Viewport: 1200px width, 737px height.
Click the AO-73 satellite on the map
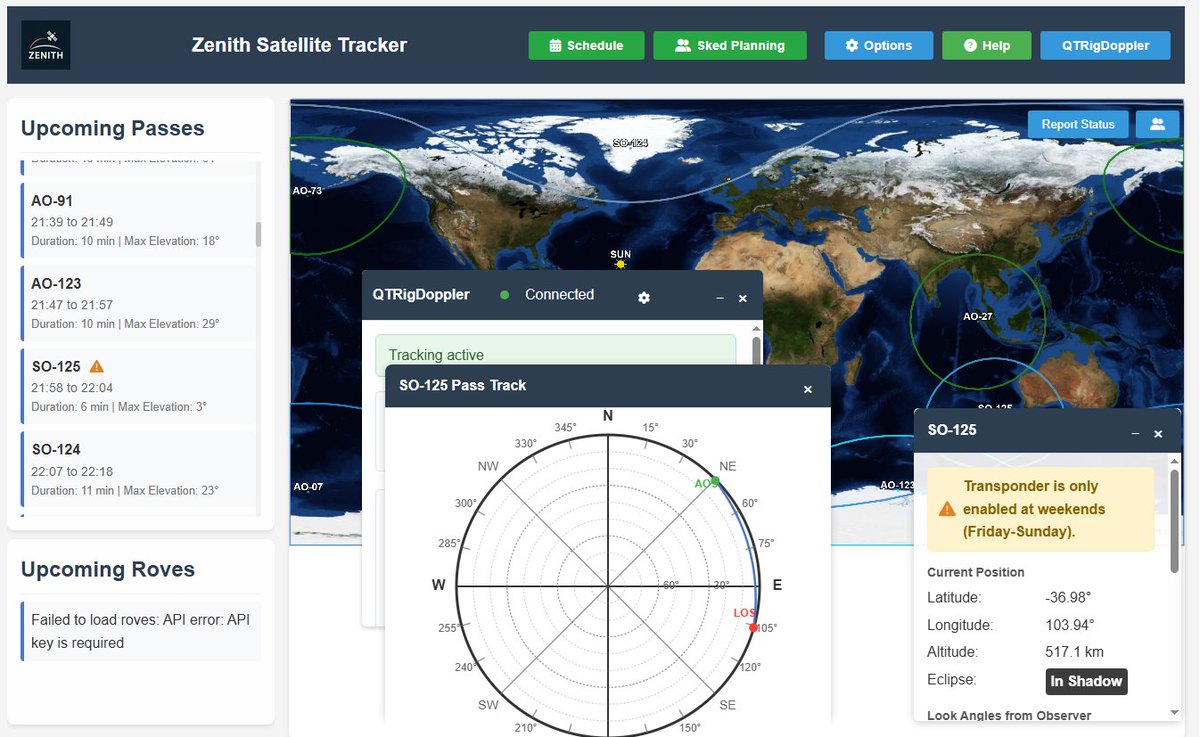[307, 190]
